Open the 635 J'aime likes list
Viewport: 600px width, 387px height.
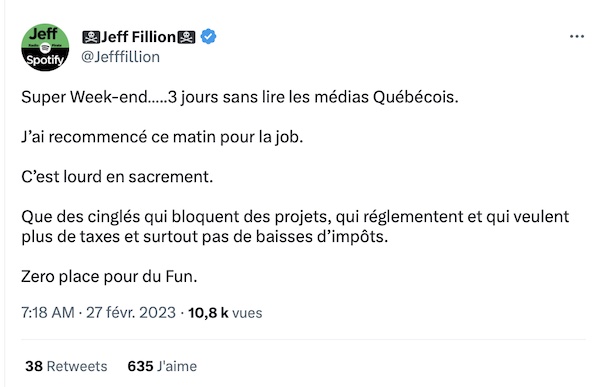162,366
